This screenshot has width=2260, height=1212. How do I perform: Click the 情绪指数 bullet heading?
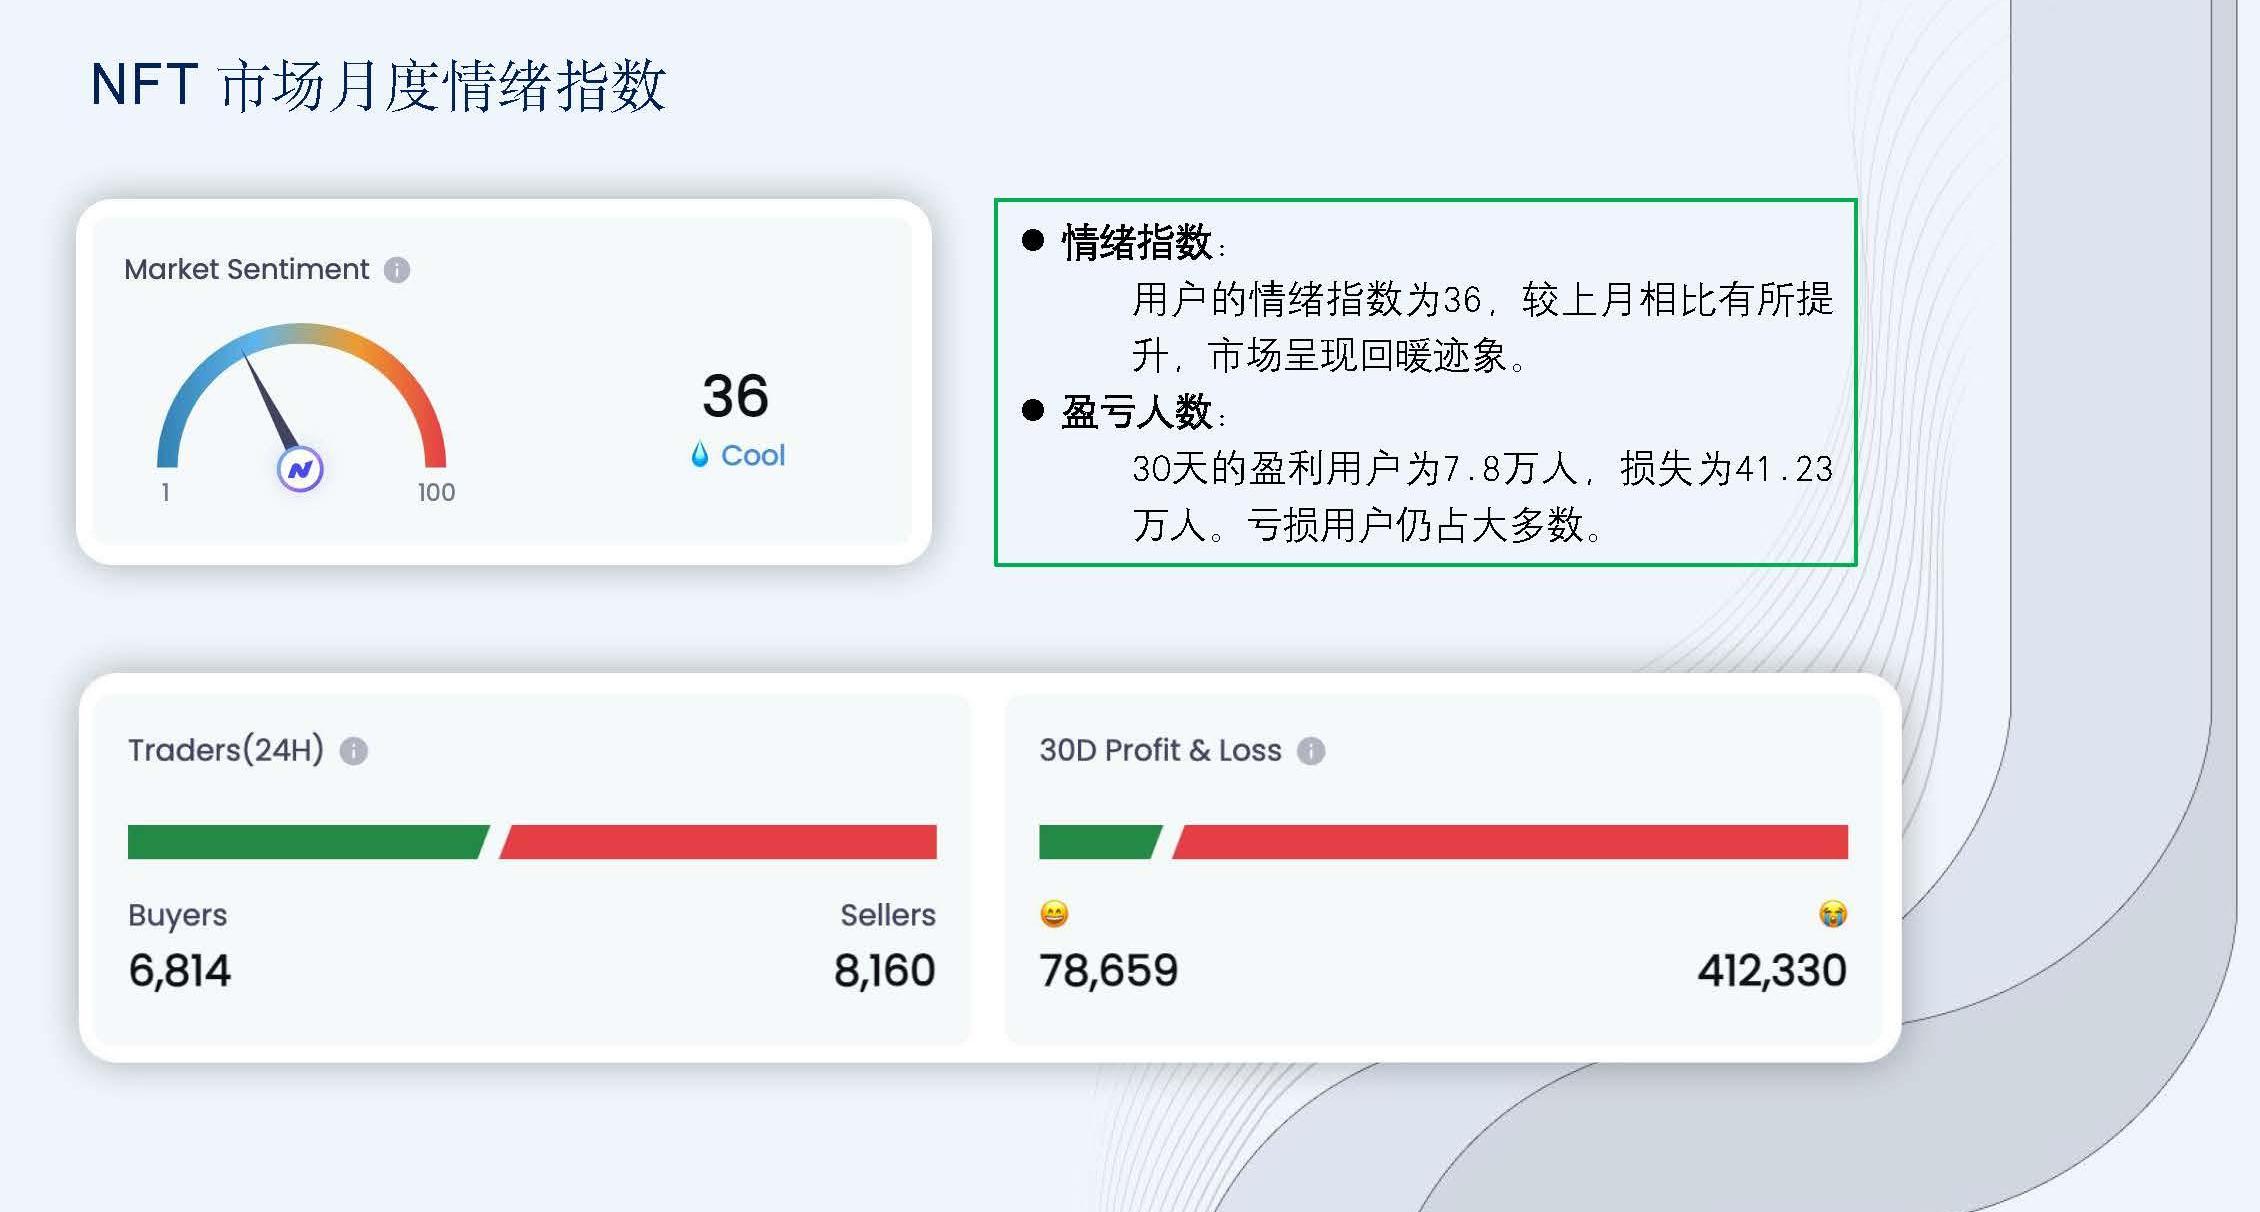[x=1137, y=242]
